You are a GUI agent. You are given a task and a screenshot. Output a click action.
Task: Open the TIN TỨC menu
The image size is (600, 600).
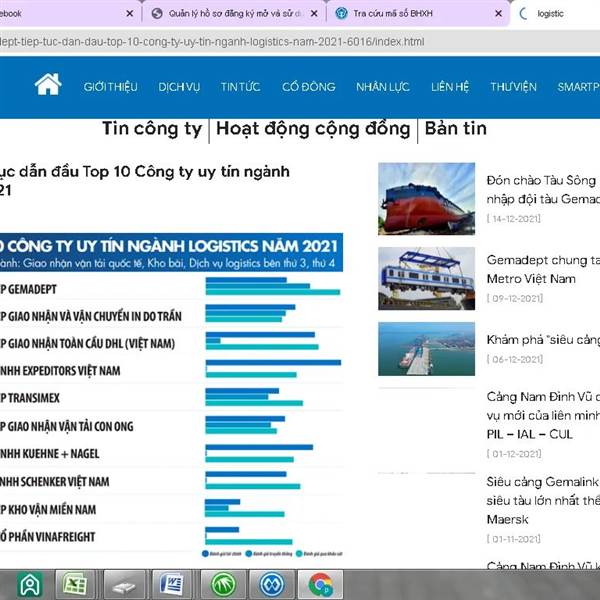coord(240,87)
